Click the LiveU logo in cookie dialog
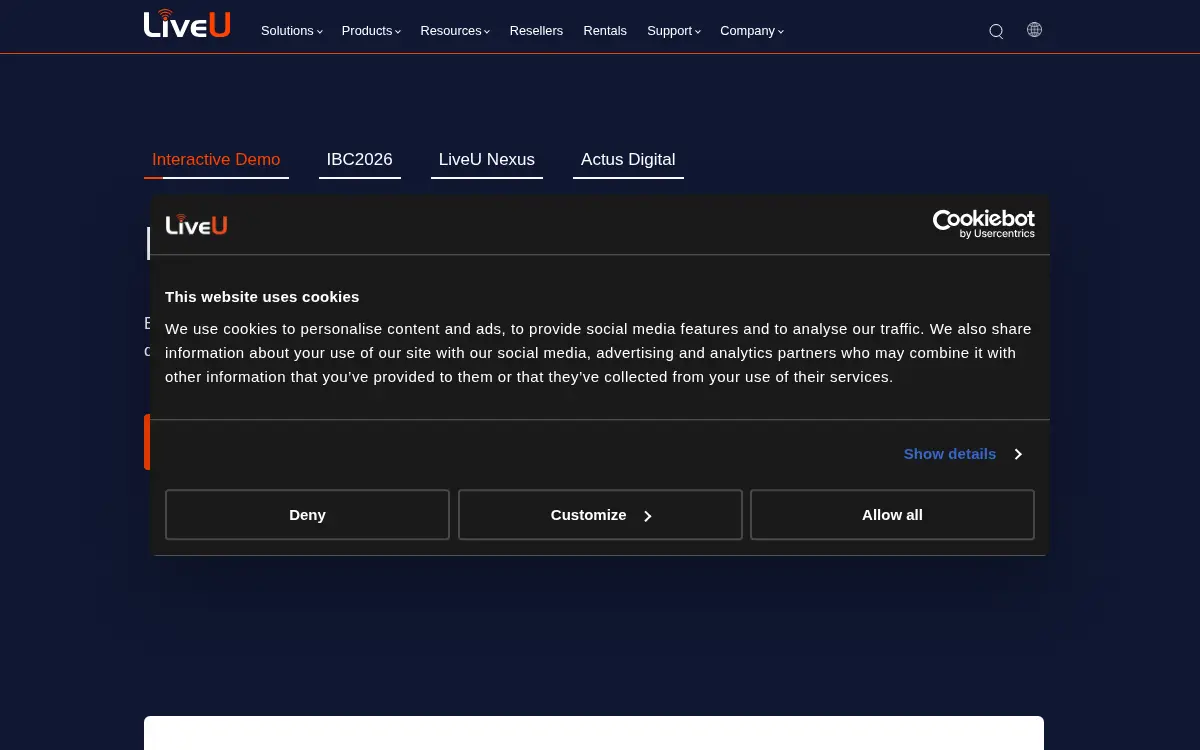Screen dimensions: 1200x750 click(x=196, y=224)
